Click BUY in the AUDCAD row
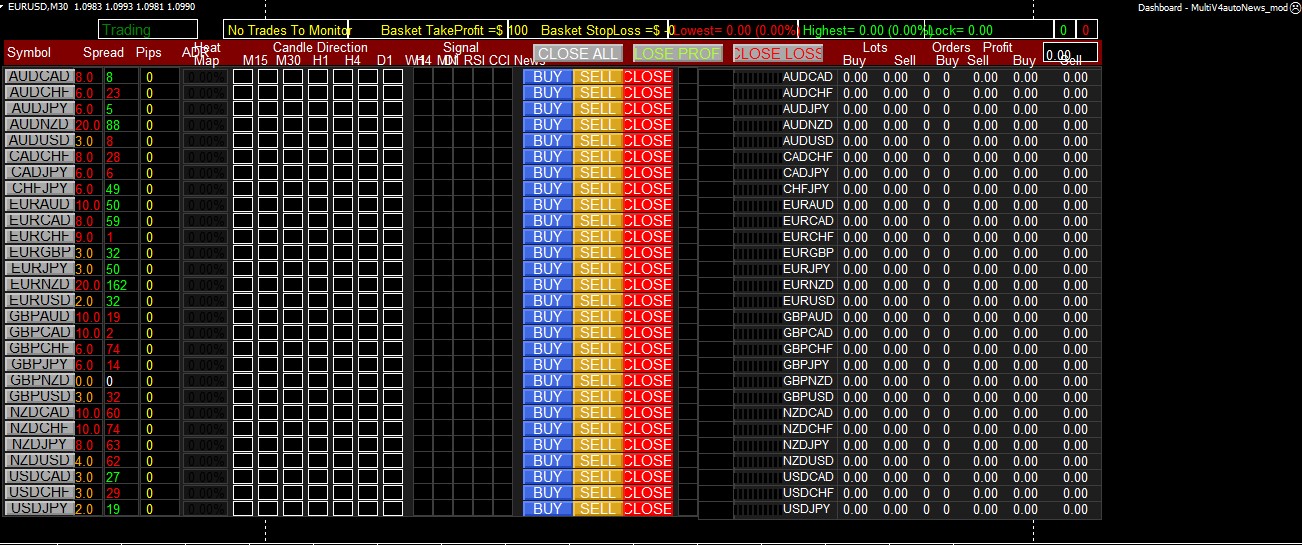 548,76
